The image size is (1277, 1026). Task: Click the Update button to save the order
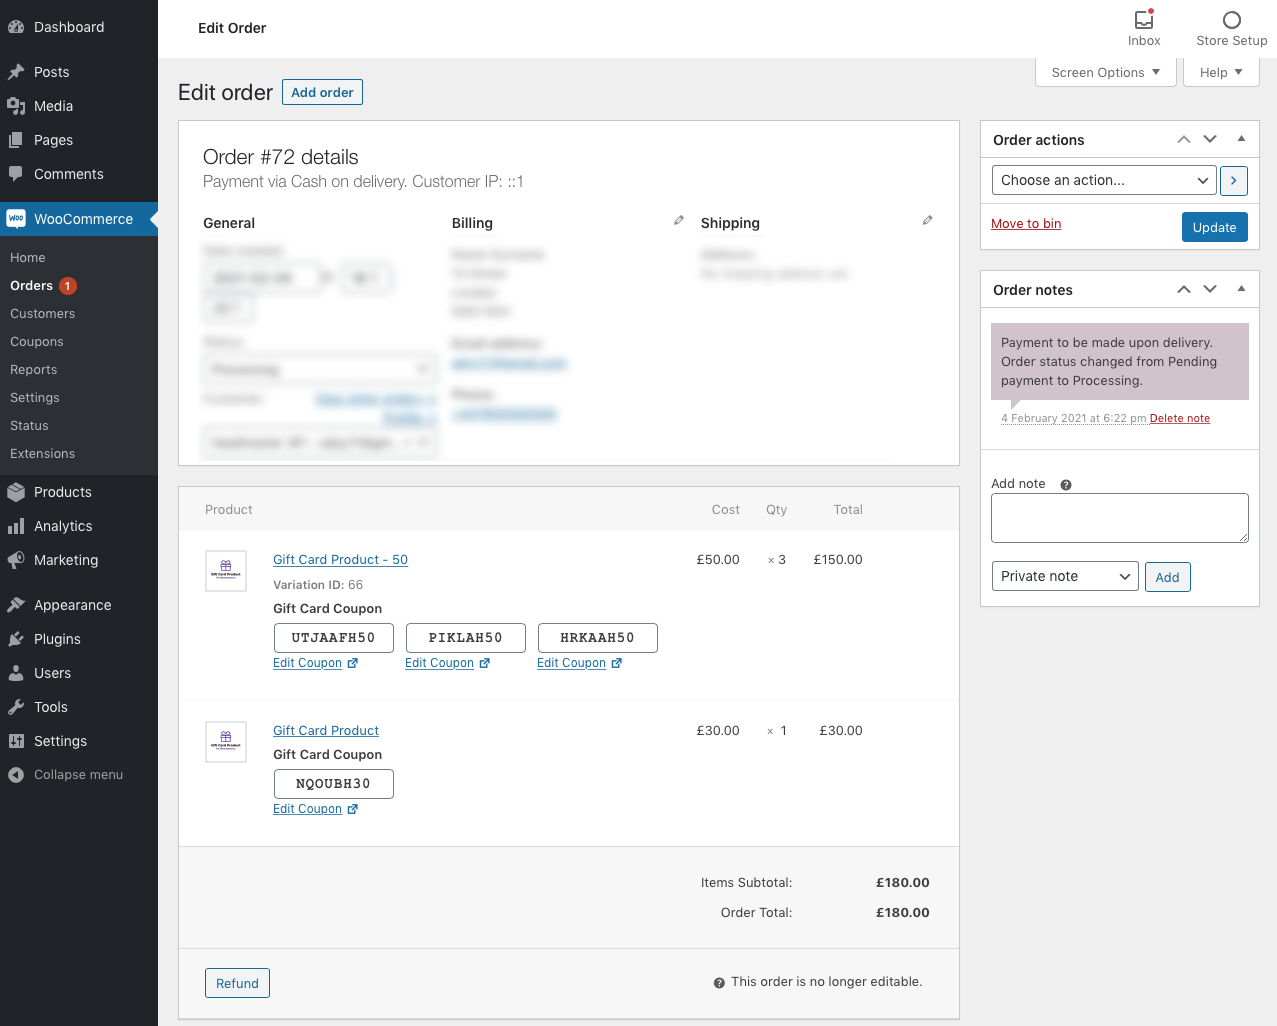pyautogui.click(x=1214, y=227)
